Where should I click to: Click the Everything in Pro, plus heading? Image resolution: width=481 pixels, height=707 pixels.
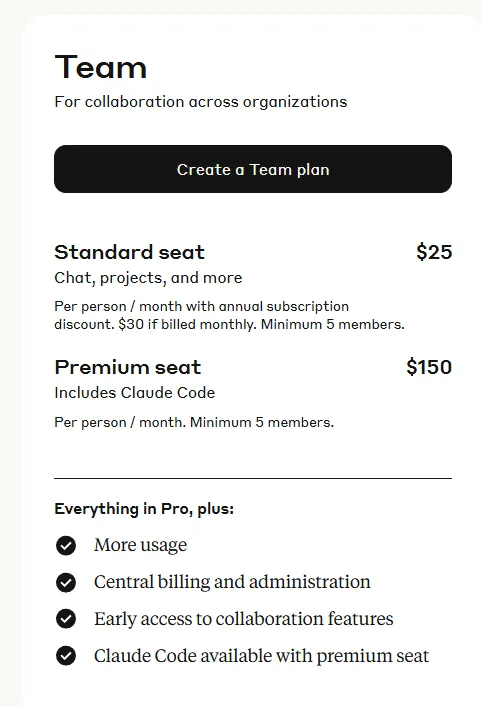point(144,509)
